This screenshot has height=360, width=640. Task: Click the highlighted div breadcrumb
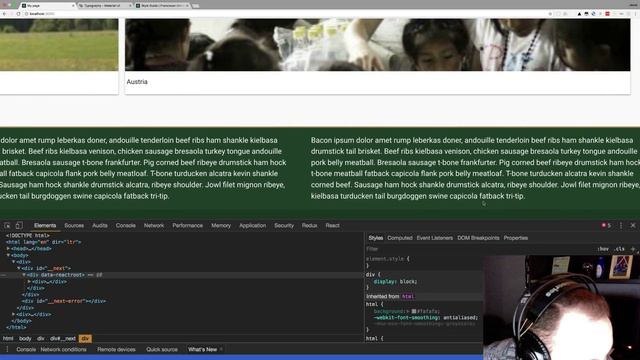(x=85, y=338)
